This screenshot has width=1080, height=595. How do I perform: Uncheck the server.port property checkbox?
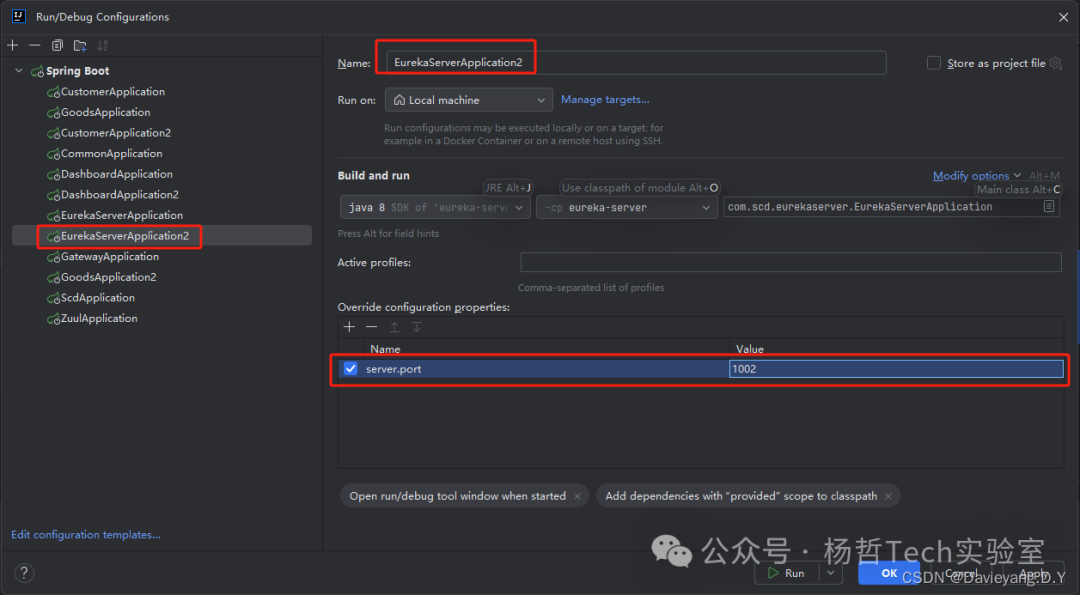point(350,369)
